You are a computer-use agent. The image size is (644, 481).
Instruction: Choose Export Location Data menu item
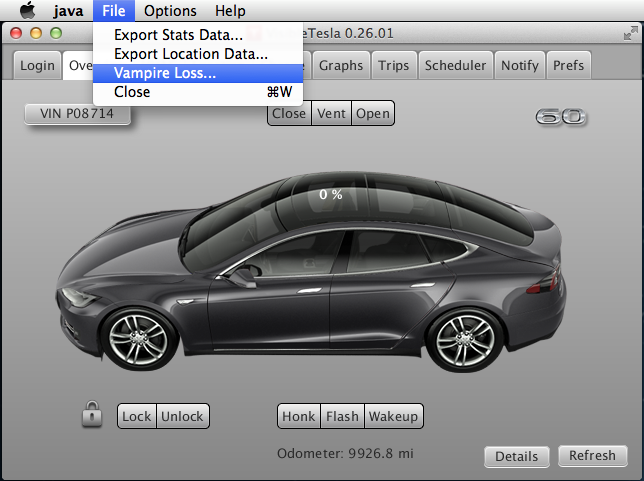(198, 54)
